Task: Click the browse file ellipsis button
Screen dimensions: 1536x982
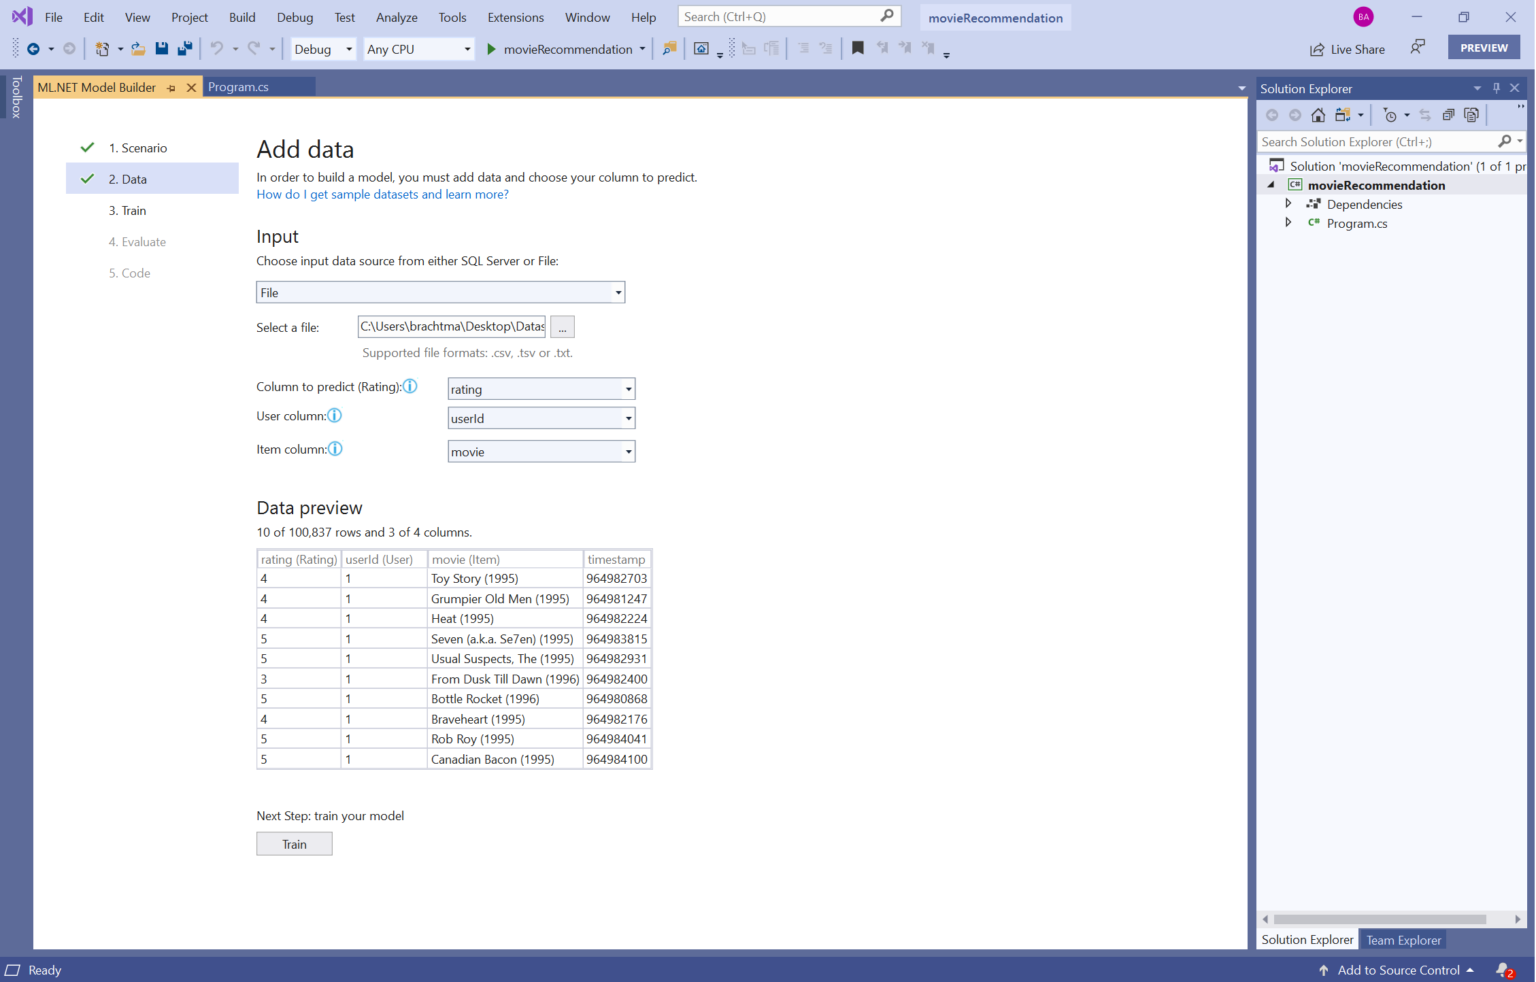Action: [x=562, y=327]
